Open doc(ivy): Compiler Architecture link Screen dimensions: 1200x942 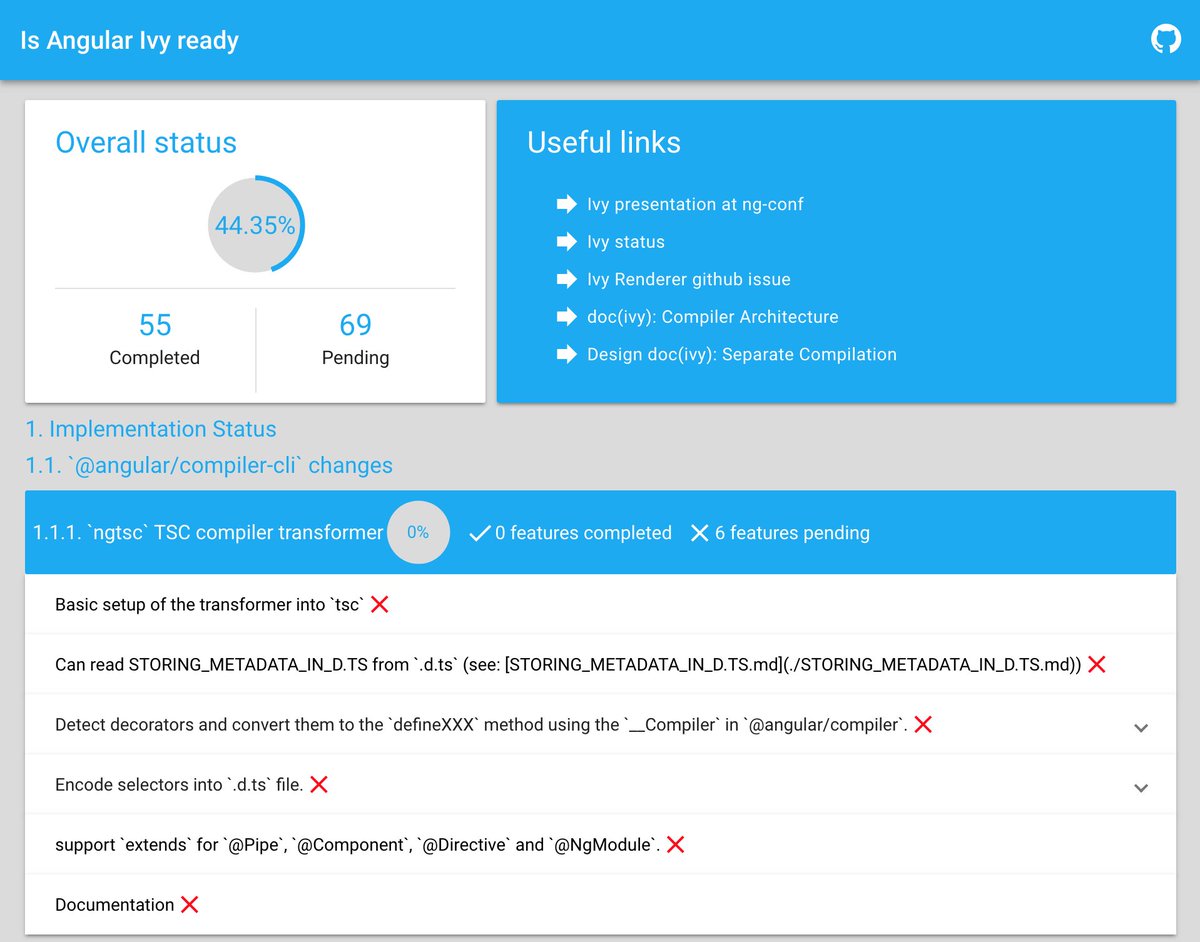(713, 317)
